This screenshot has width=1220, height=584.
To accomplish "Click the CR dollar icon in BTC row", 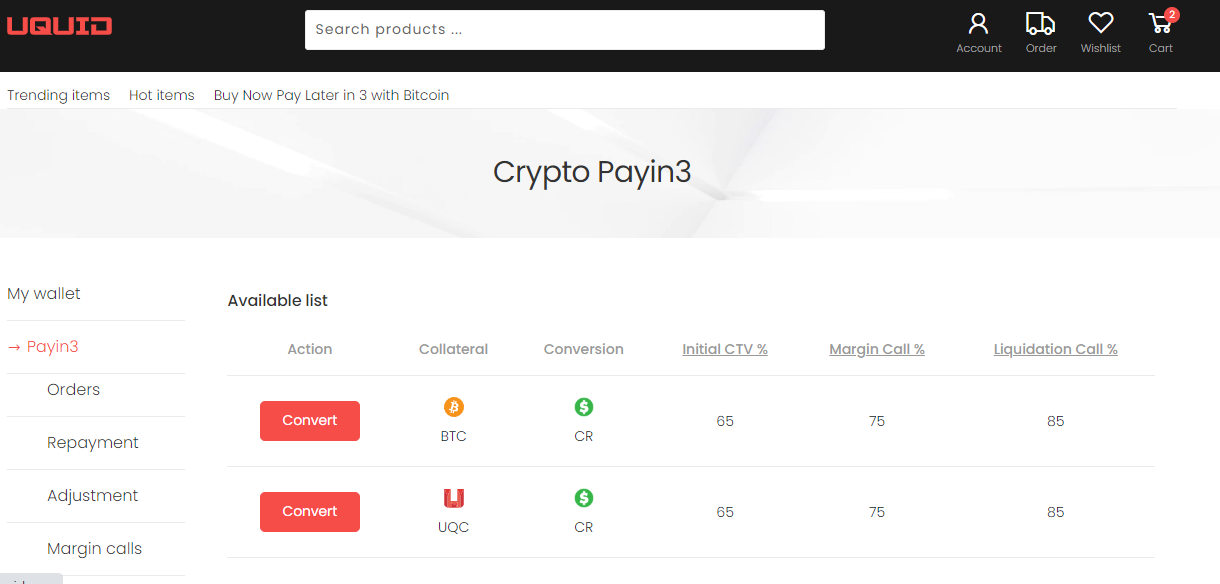I will (584, 407).
